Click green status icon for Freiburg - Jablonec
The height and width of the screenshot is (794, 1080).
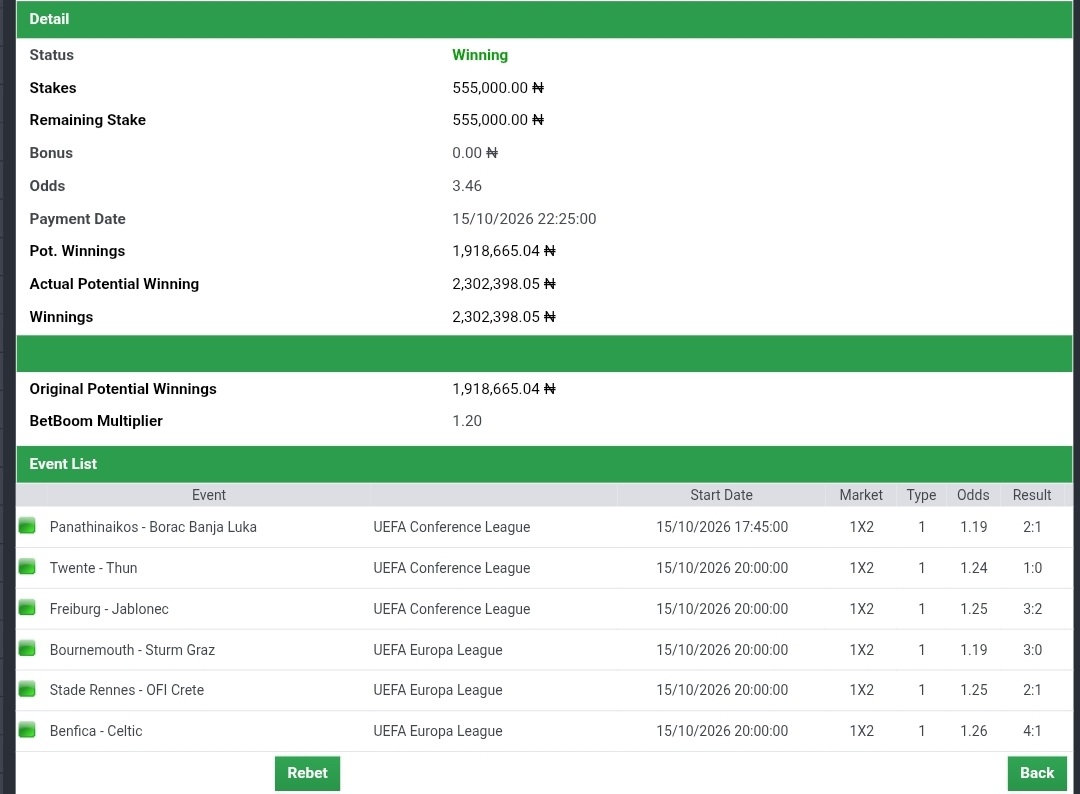tap(27, 608)
